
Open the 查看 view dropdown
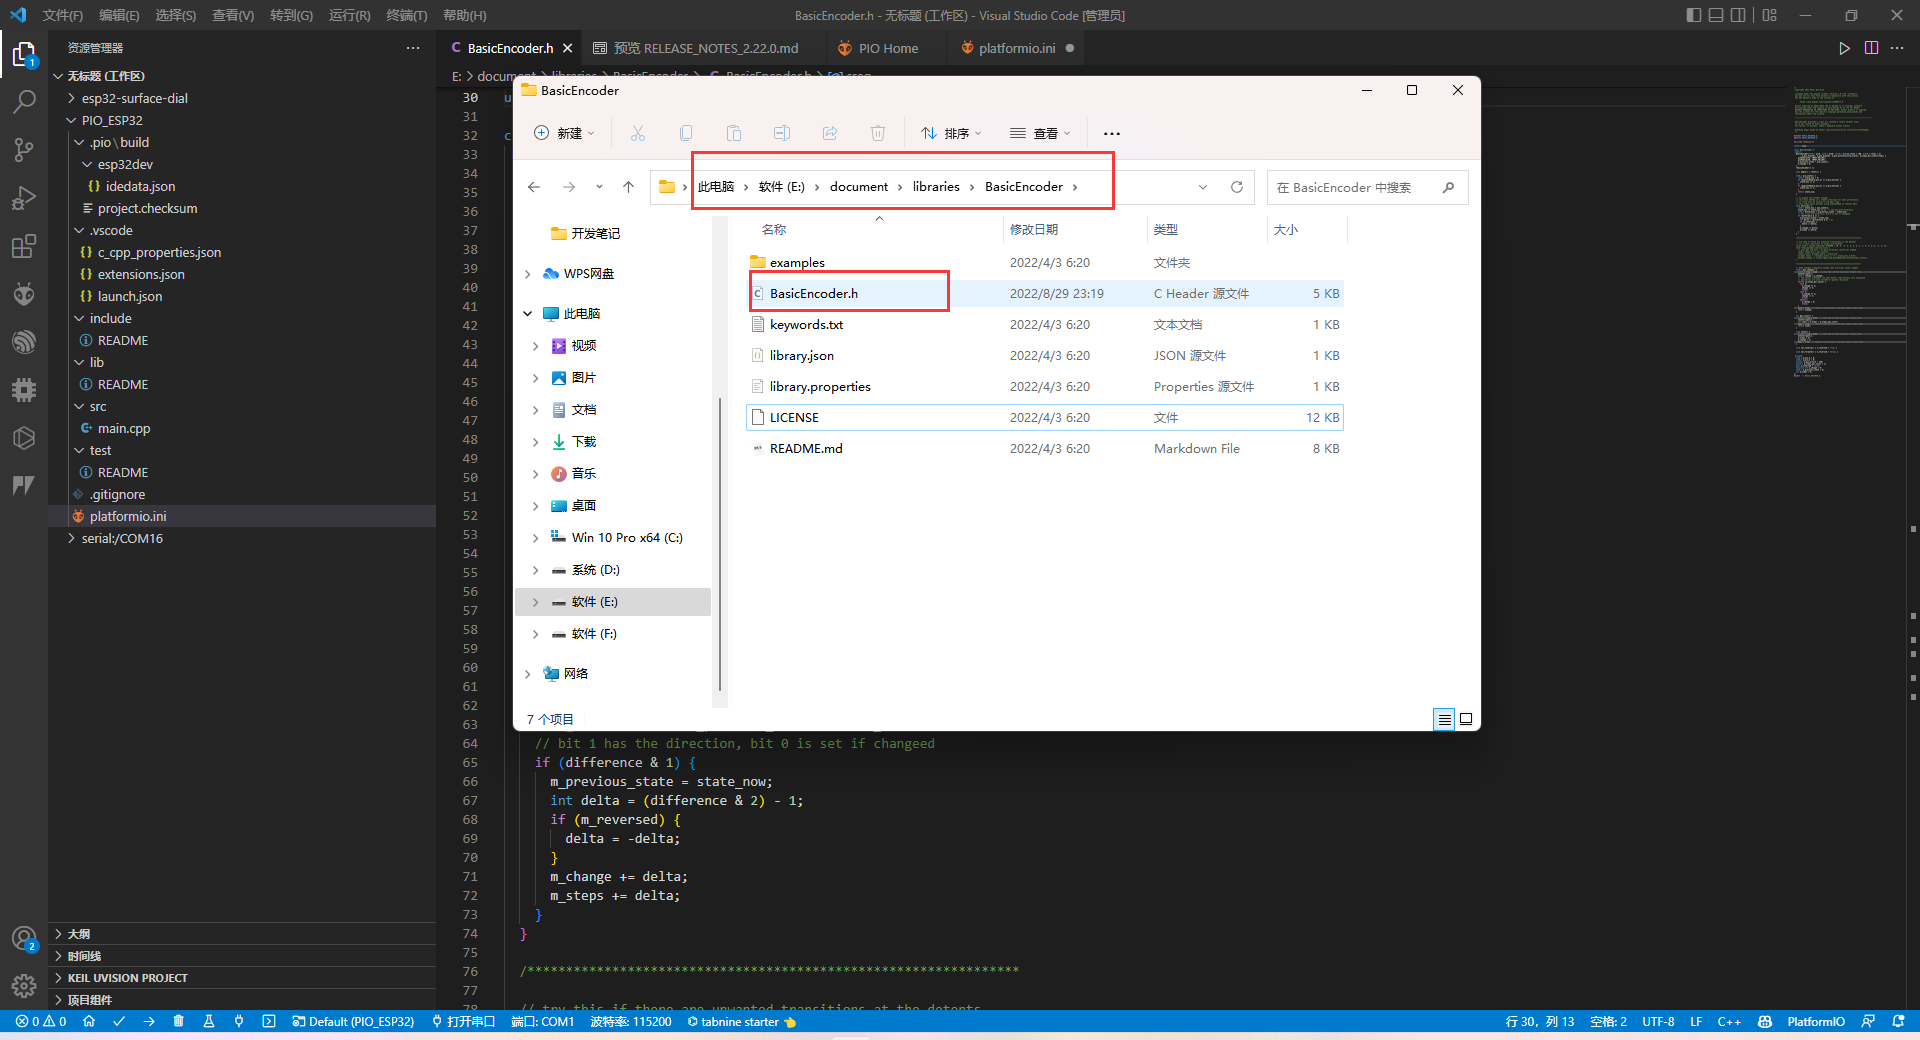click(x=1040, y=133)
